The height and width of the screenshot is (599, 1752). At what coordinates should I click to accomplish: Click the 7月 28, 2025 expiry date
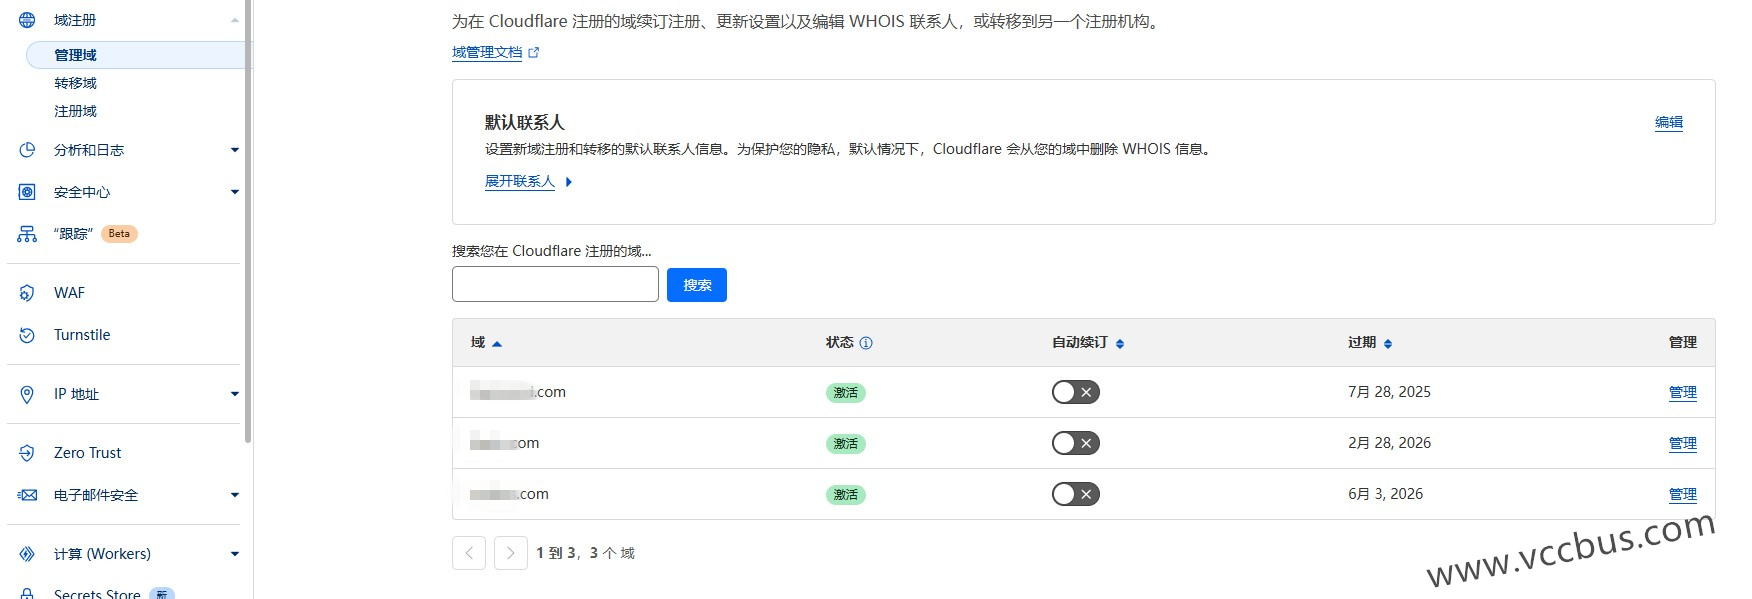[1389, 392]
